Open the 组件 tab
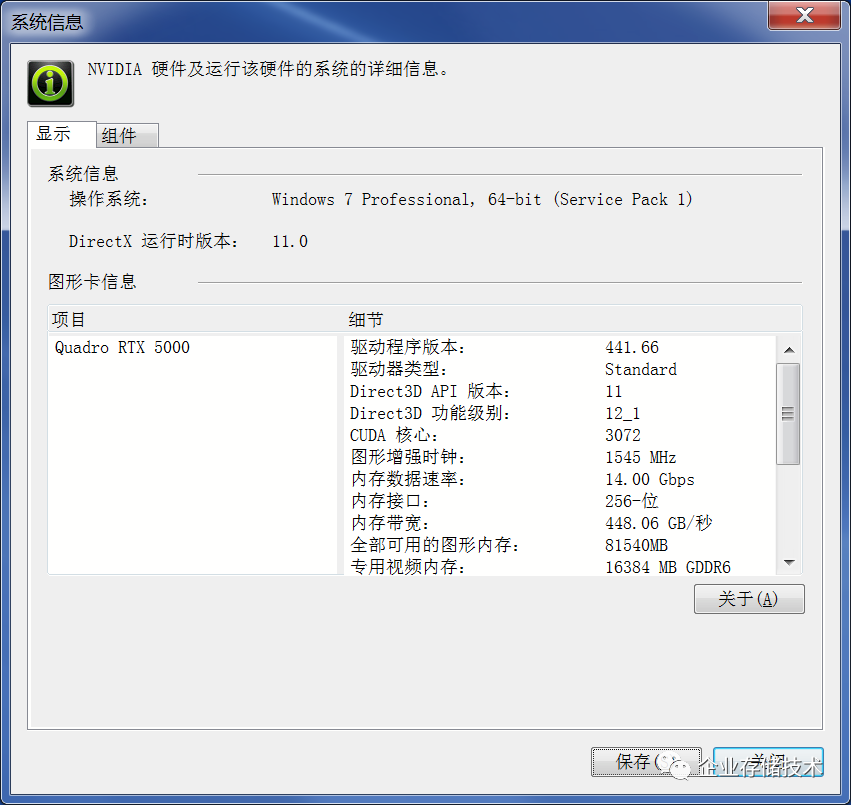This screenshot has height=805, width=851. 128,135
